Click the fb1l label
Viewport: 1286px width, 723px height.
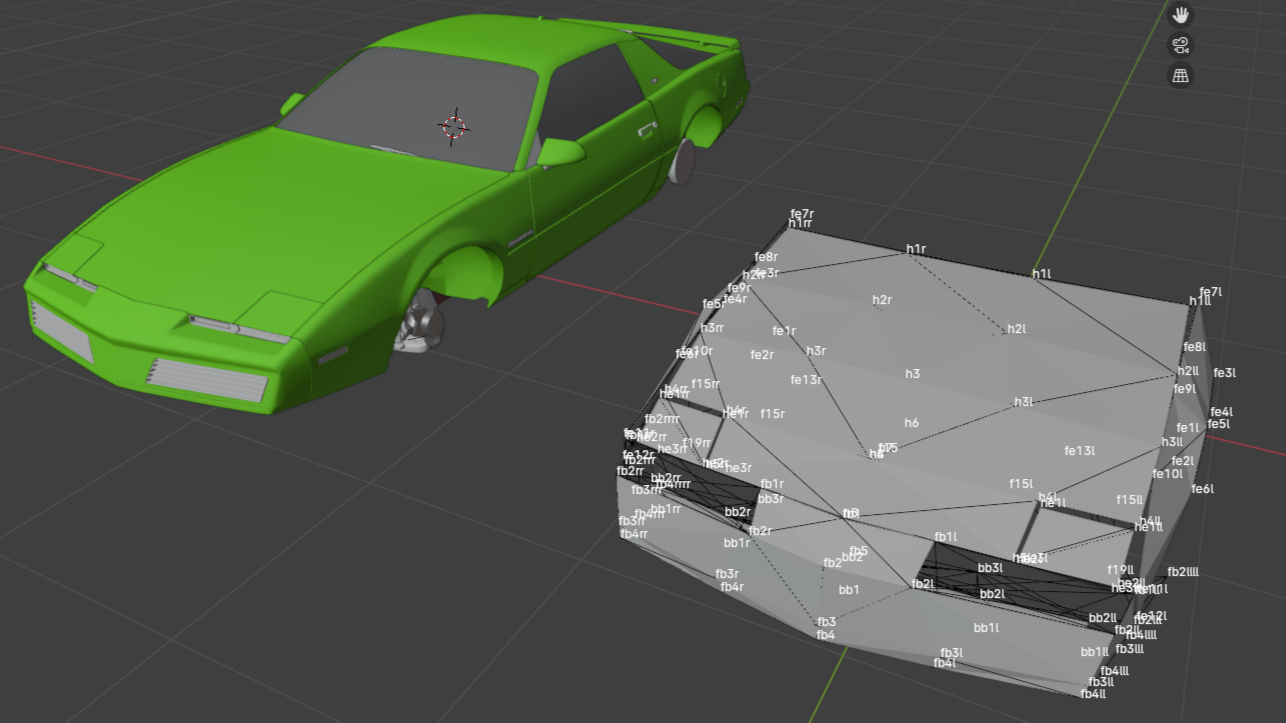click(945, 537)
